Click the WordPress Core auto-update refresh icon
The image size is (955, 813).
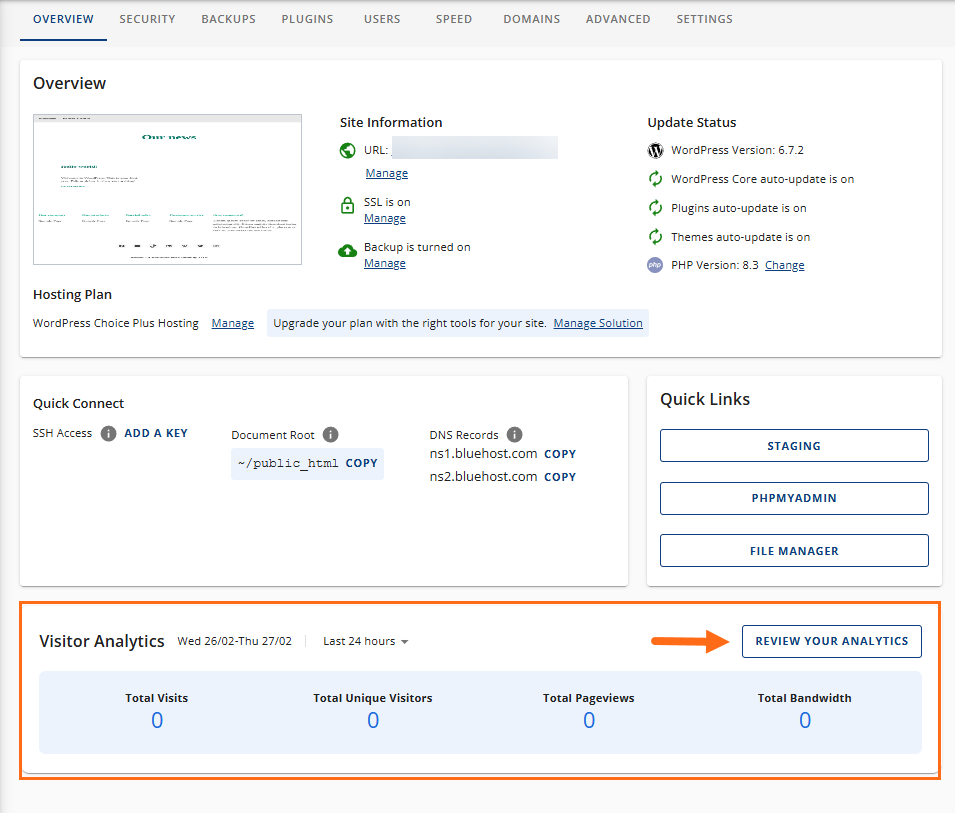click(655, 179)
